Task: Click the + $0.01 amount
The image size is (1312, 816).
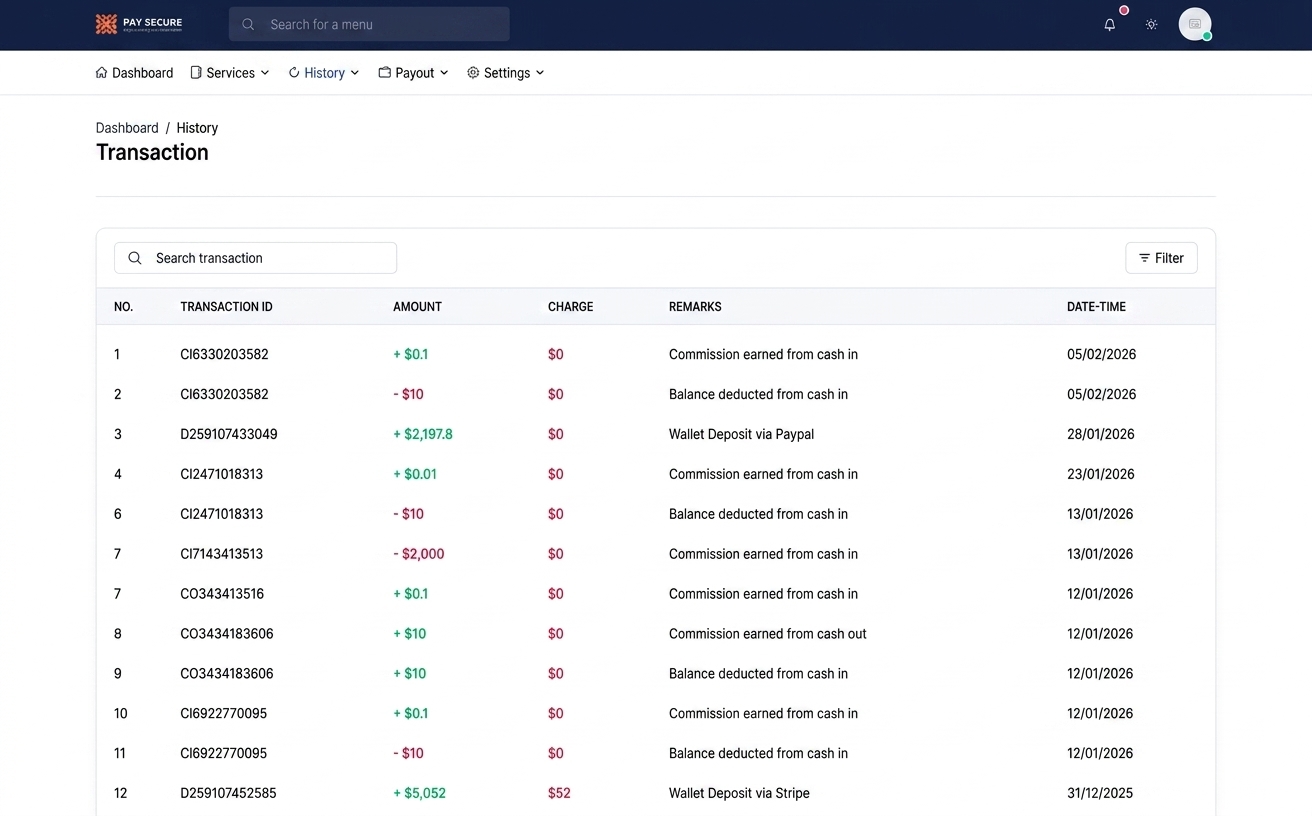Action: pos(415,474)
